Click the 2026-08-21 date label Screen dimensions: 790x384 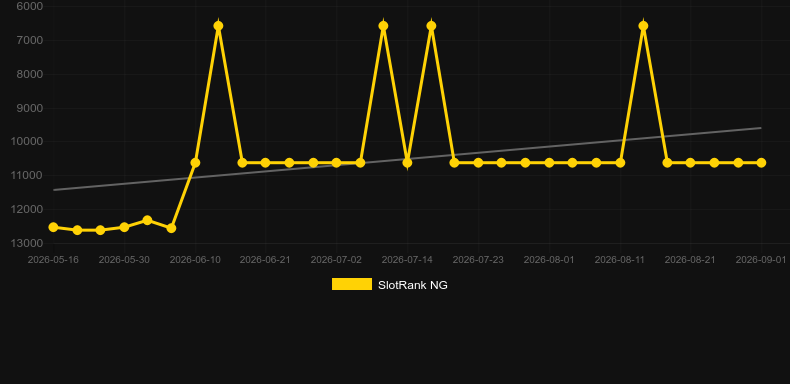690,260
